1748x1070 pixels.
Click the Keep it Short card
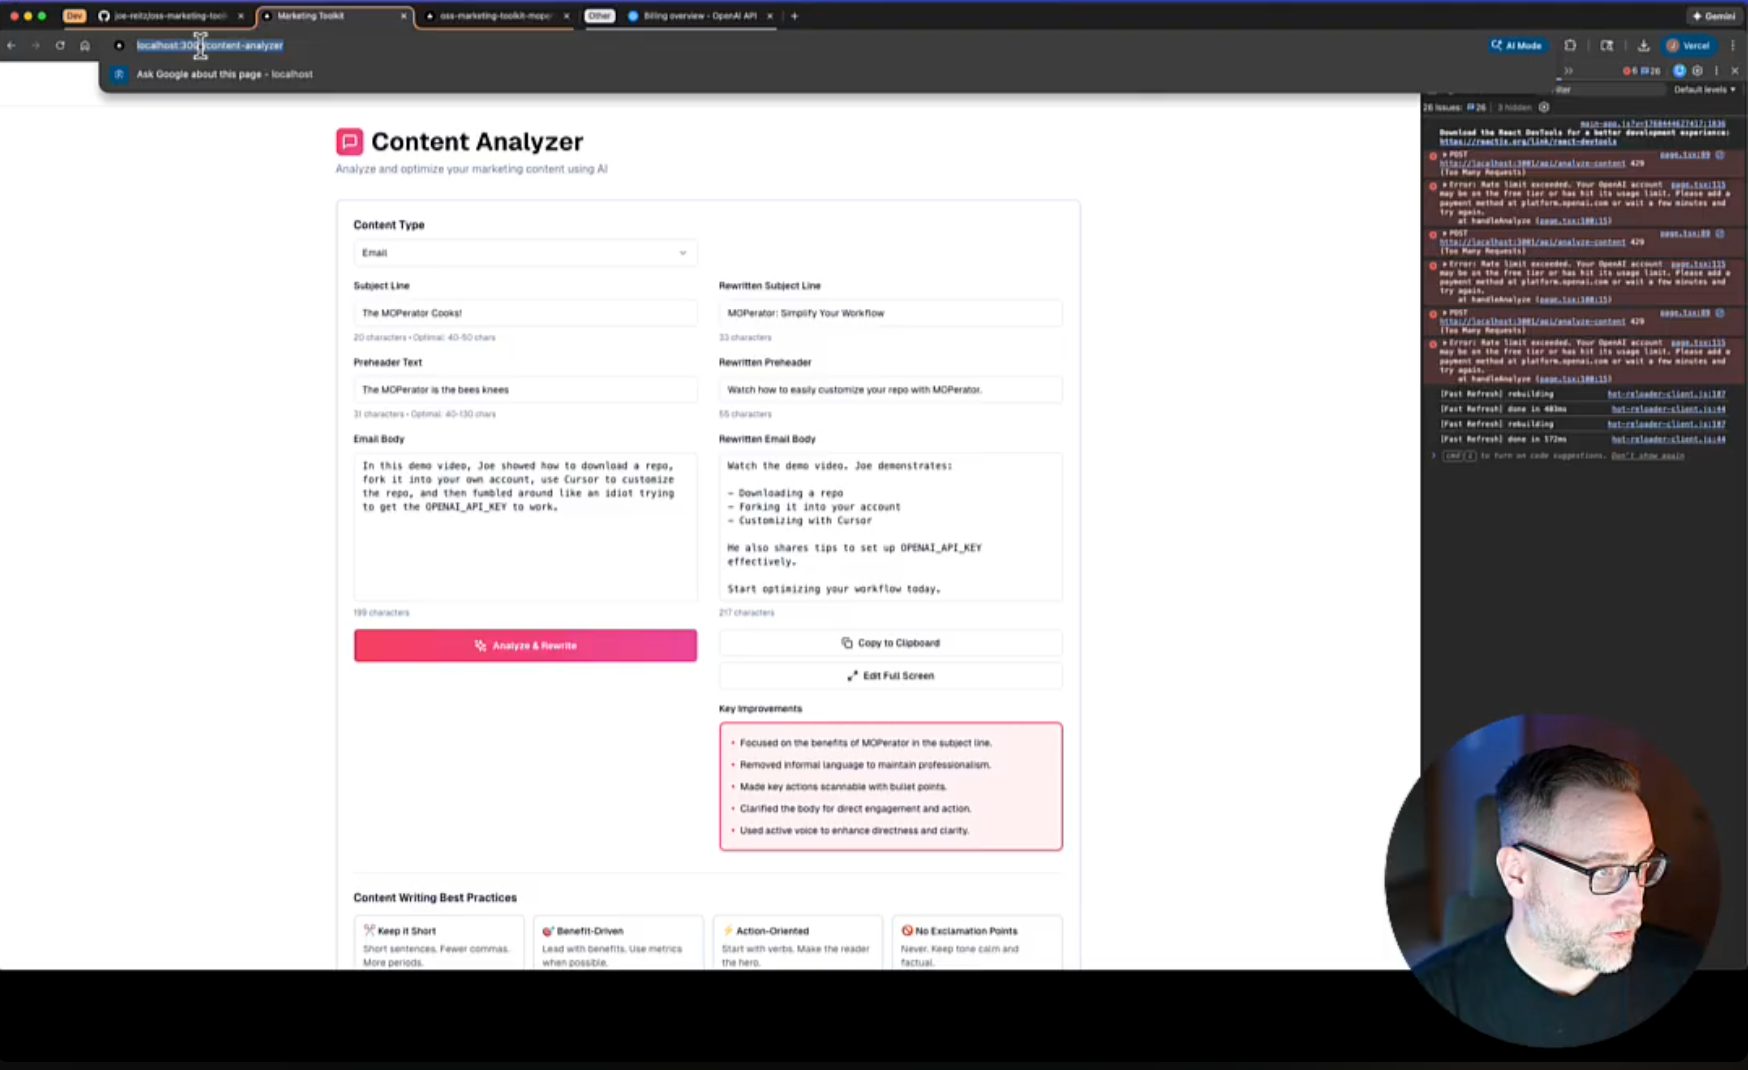[439, 943]
